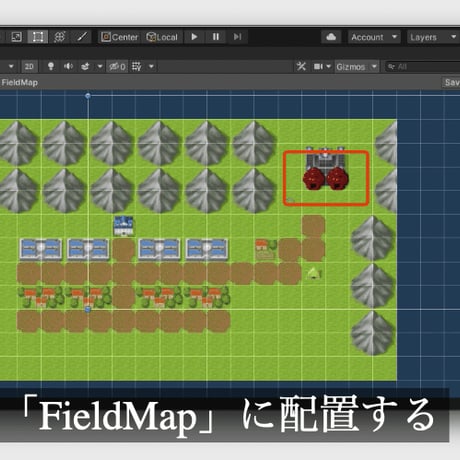Grab the top rect handle dot
The height and width of the screenshot is (460, 460).
(x=88, y=96)
